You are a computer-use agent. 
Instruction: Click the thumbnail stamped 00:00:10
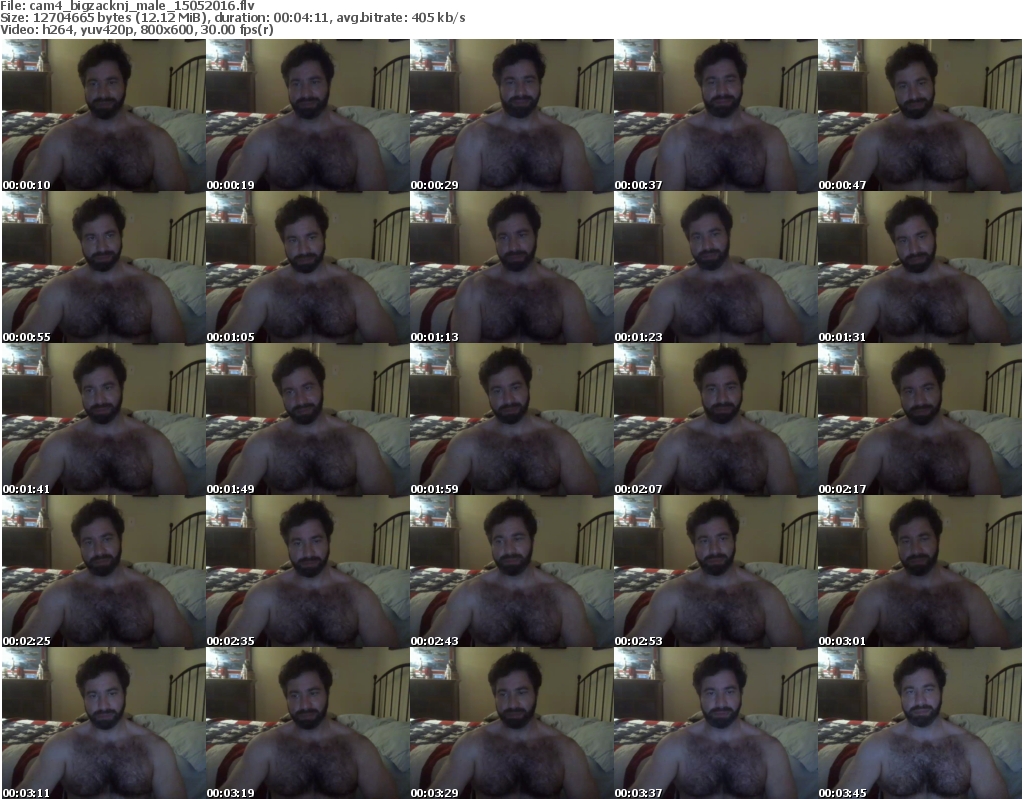click(104, 115)
